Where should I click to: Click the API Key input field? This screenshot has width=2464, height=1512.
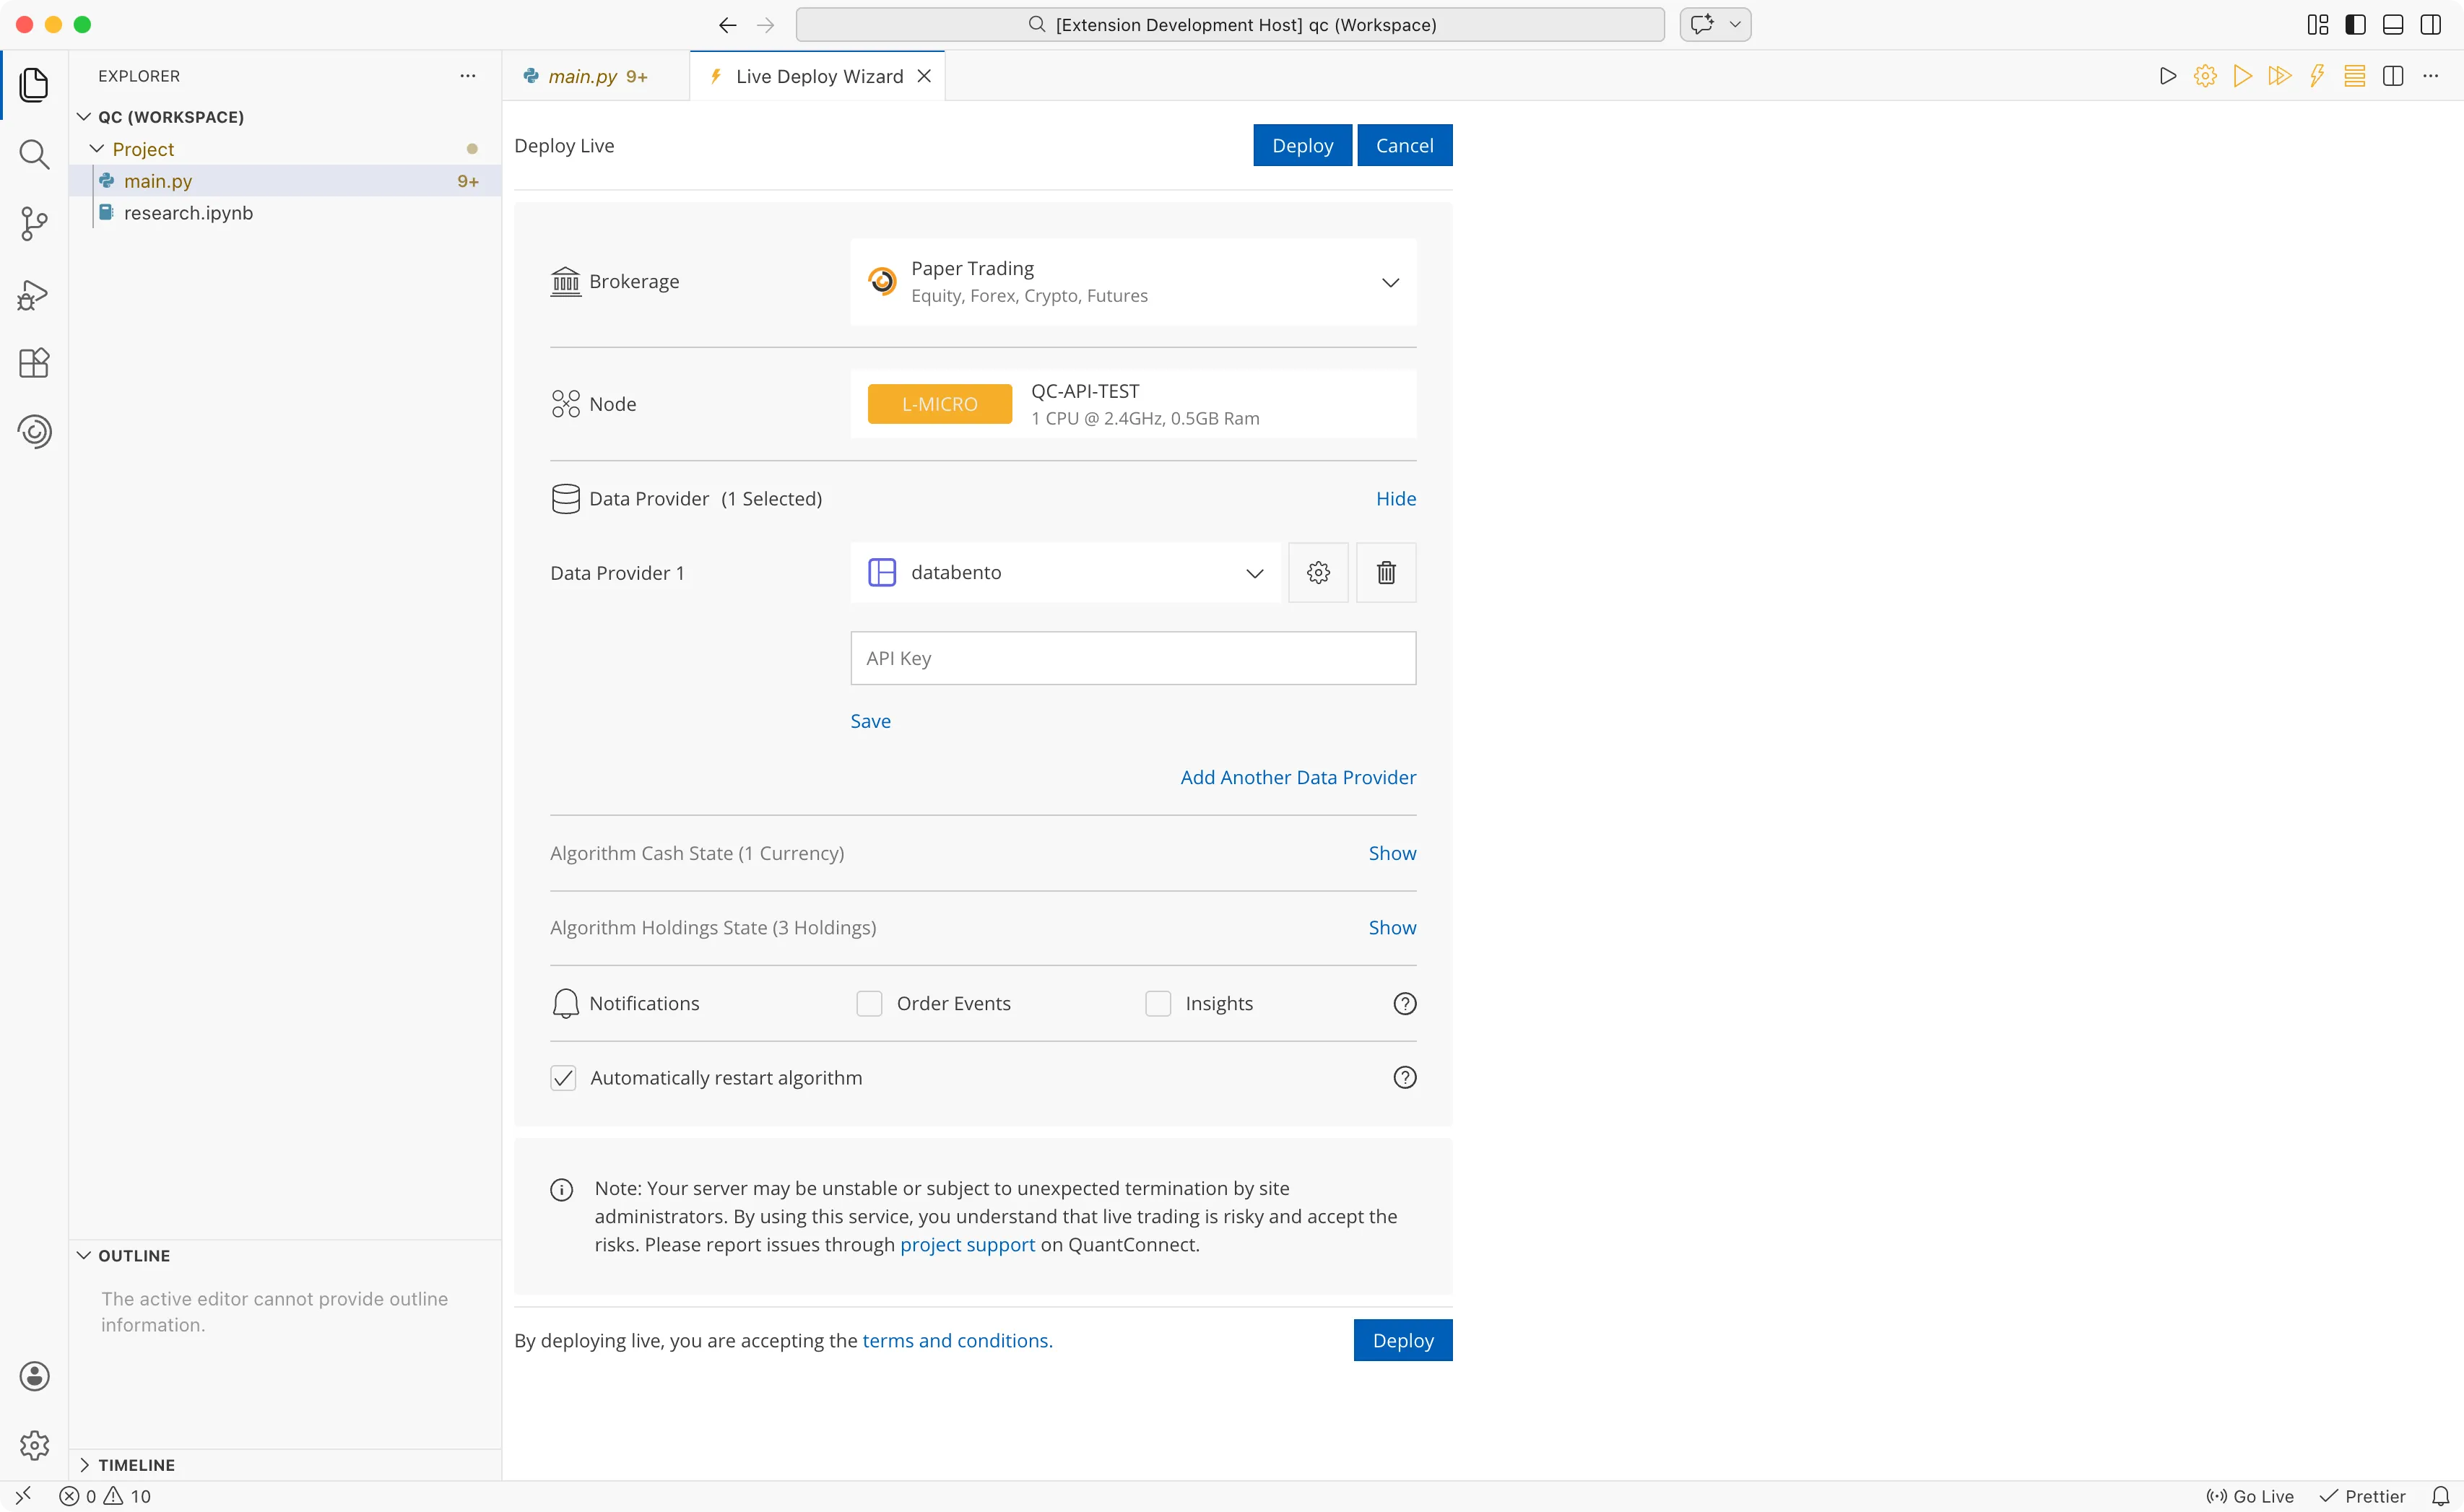(x=1132, y=658)
